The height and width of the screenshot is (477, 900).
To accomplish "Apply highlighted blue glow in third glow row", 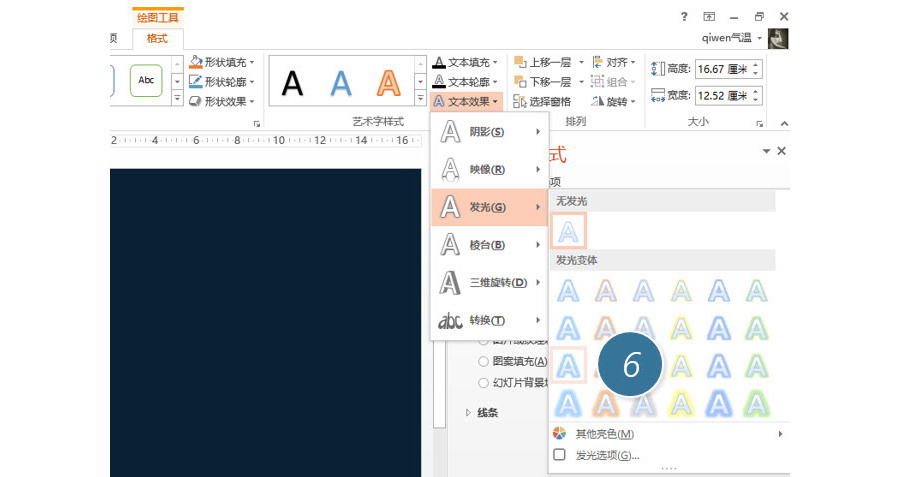I will [x=568, y=365].
